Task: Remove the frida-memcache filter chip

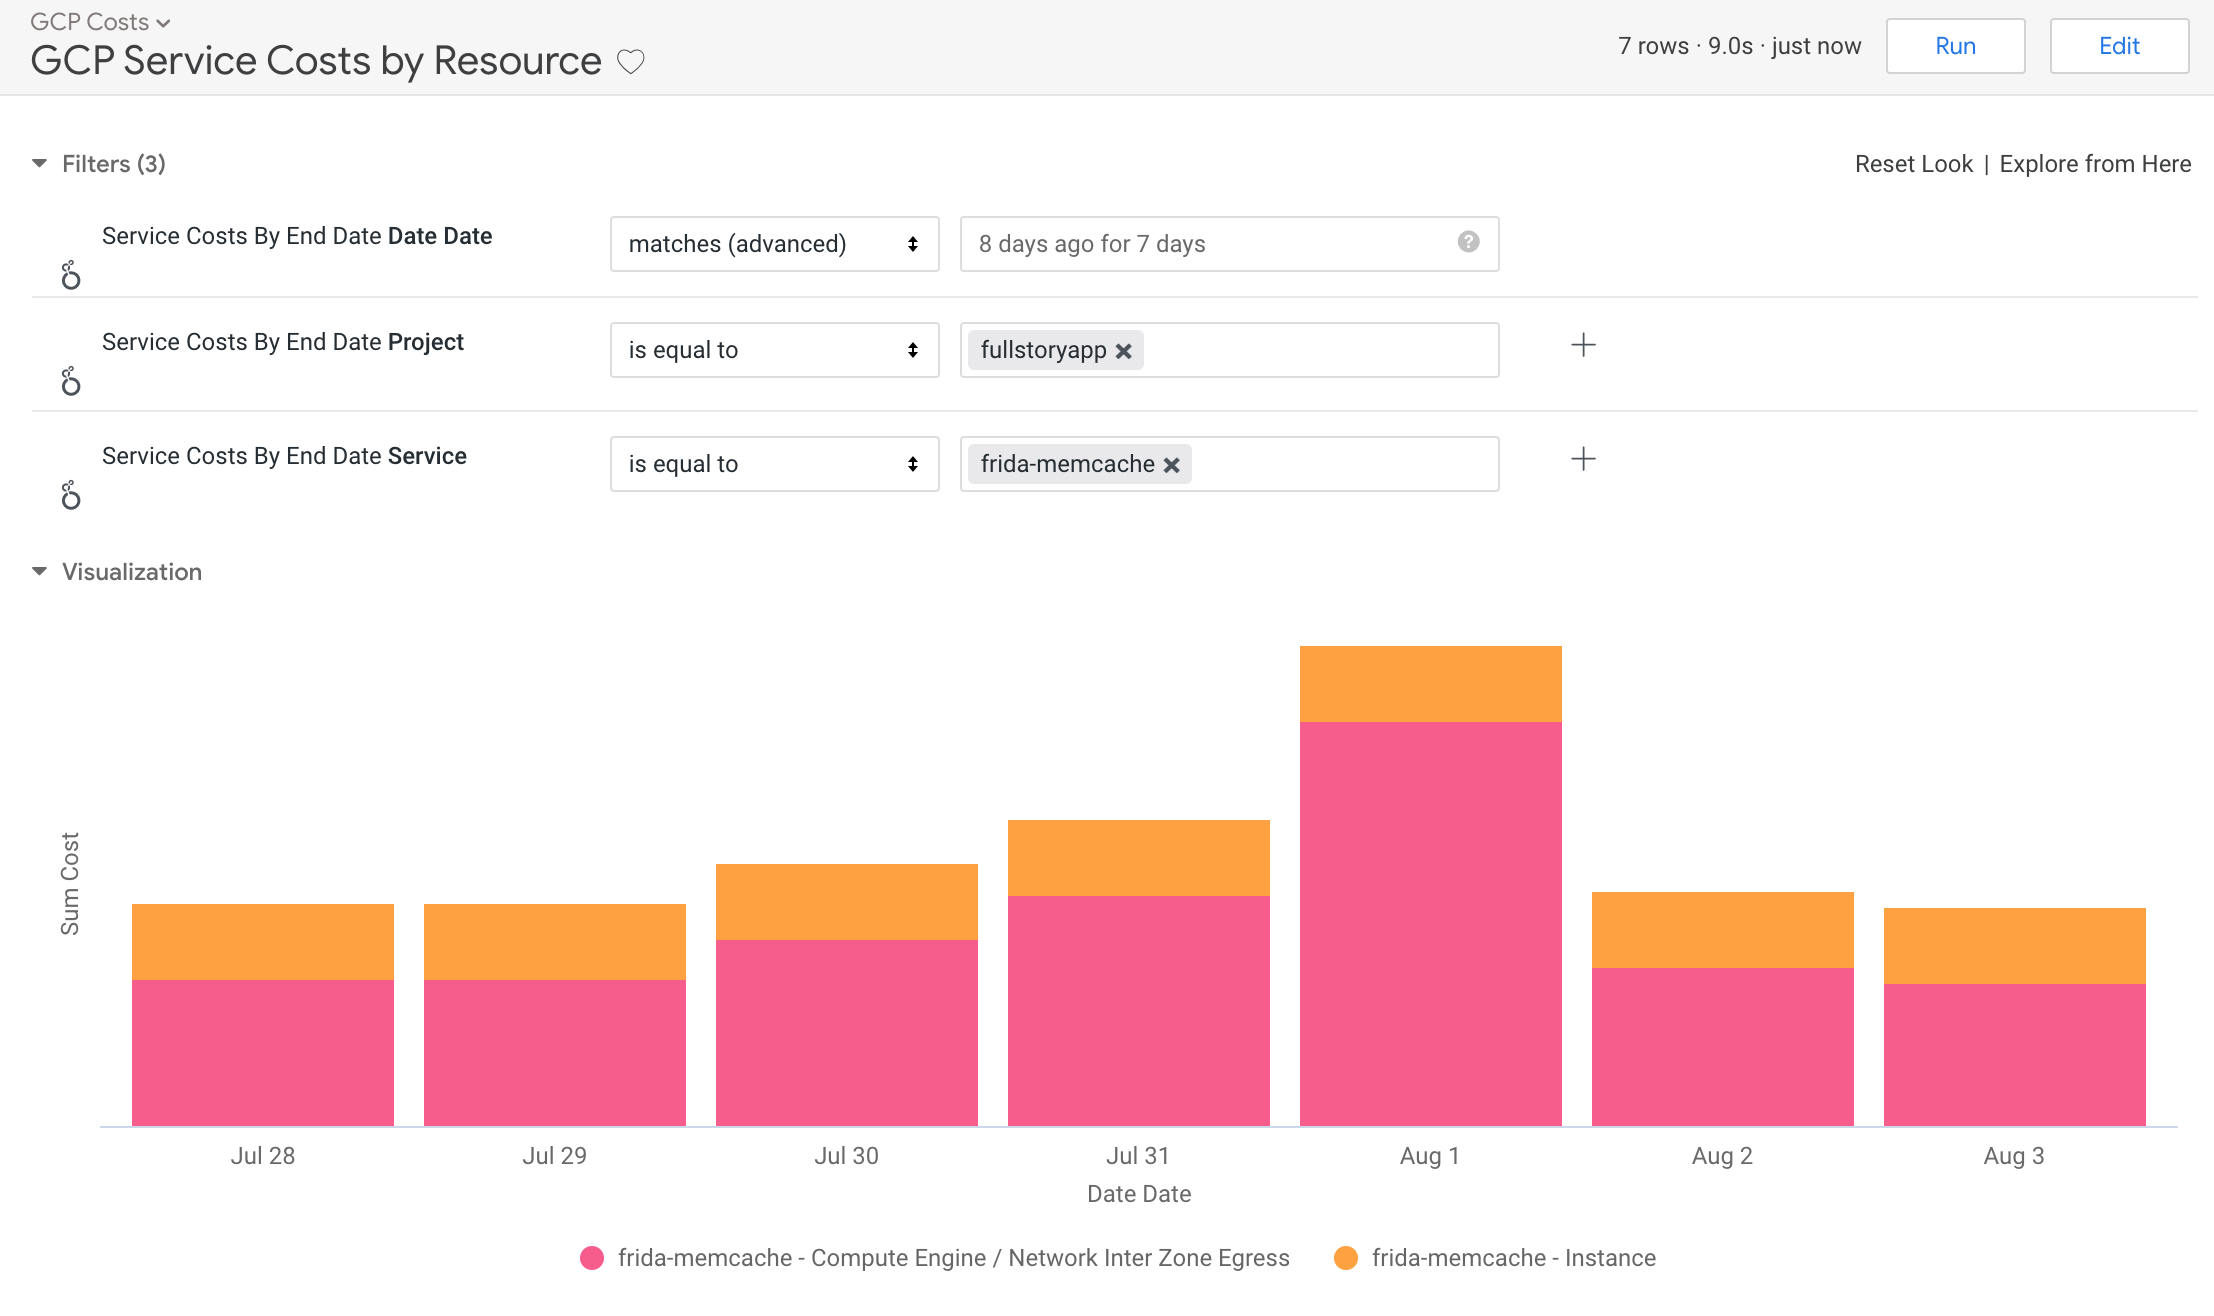Action: tap(1172, 464)
